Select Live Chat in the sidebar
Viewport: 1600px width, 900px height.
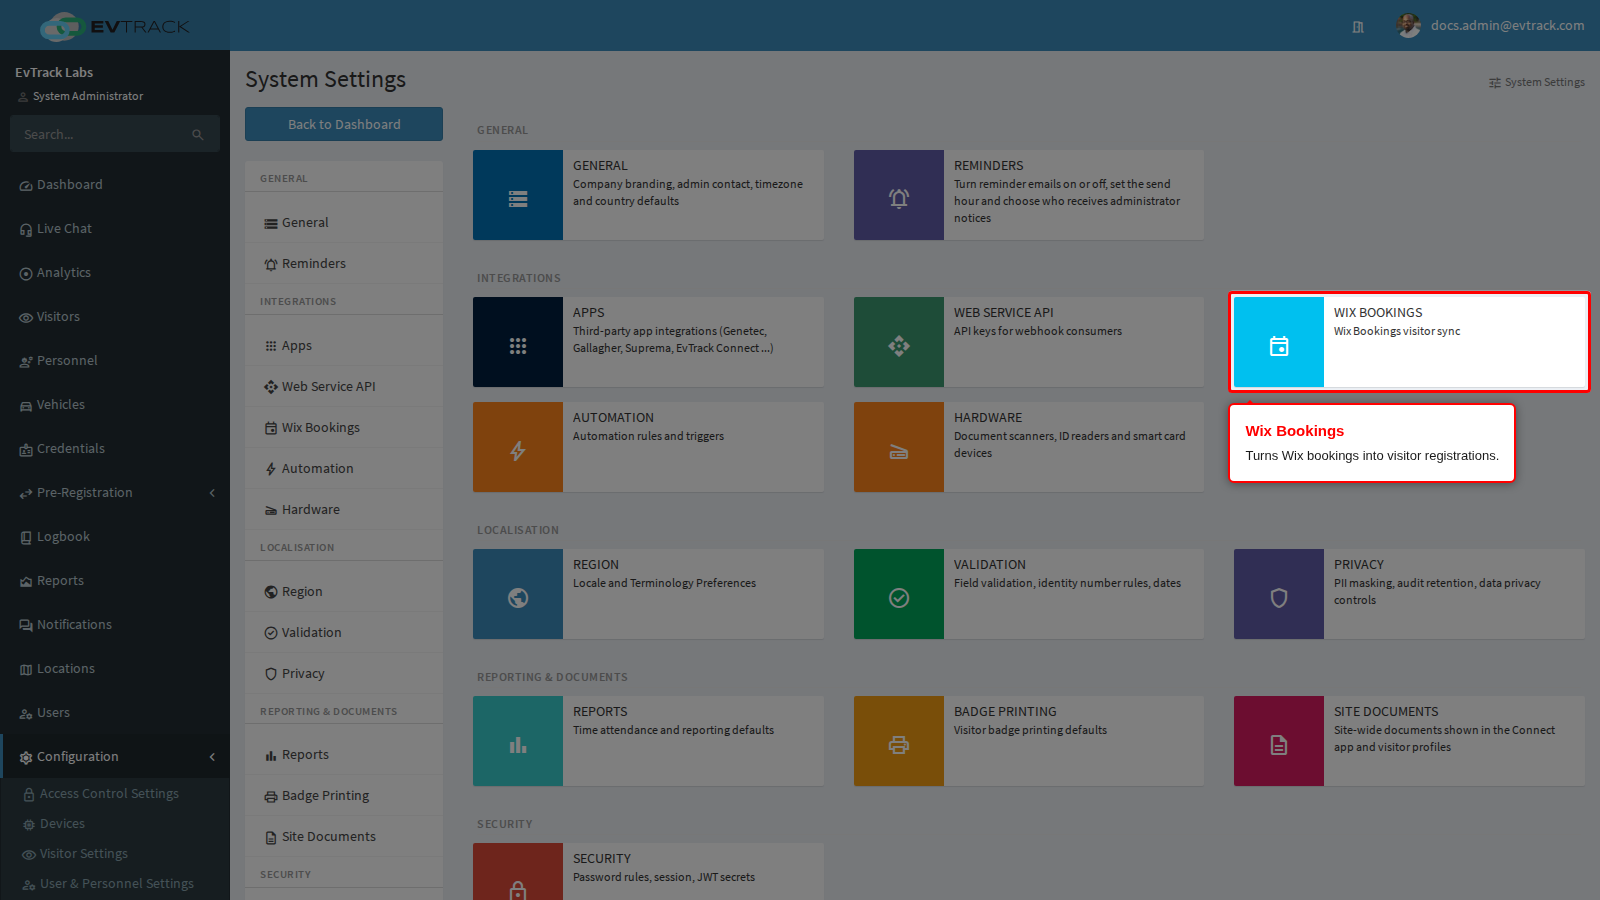click(115, 229)
